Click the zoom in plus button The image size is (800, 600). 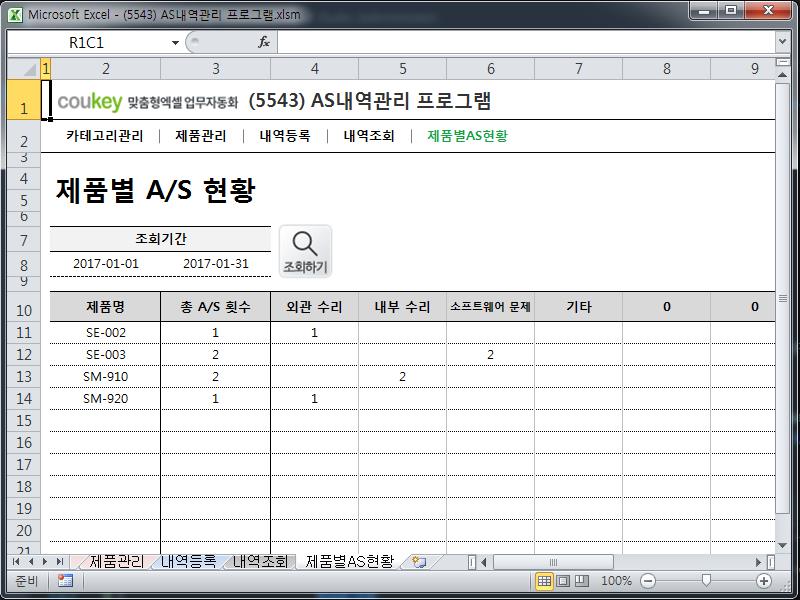point(764,581)
